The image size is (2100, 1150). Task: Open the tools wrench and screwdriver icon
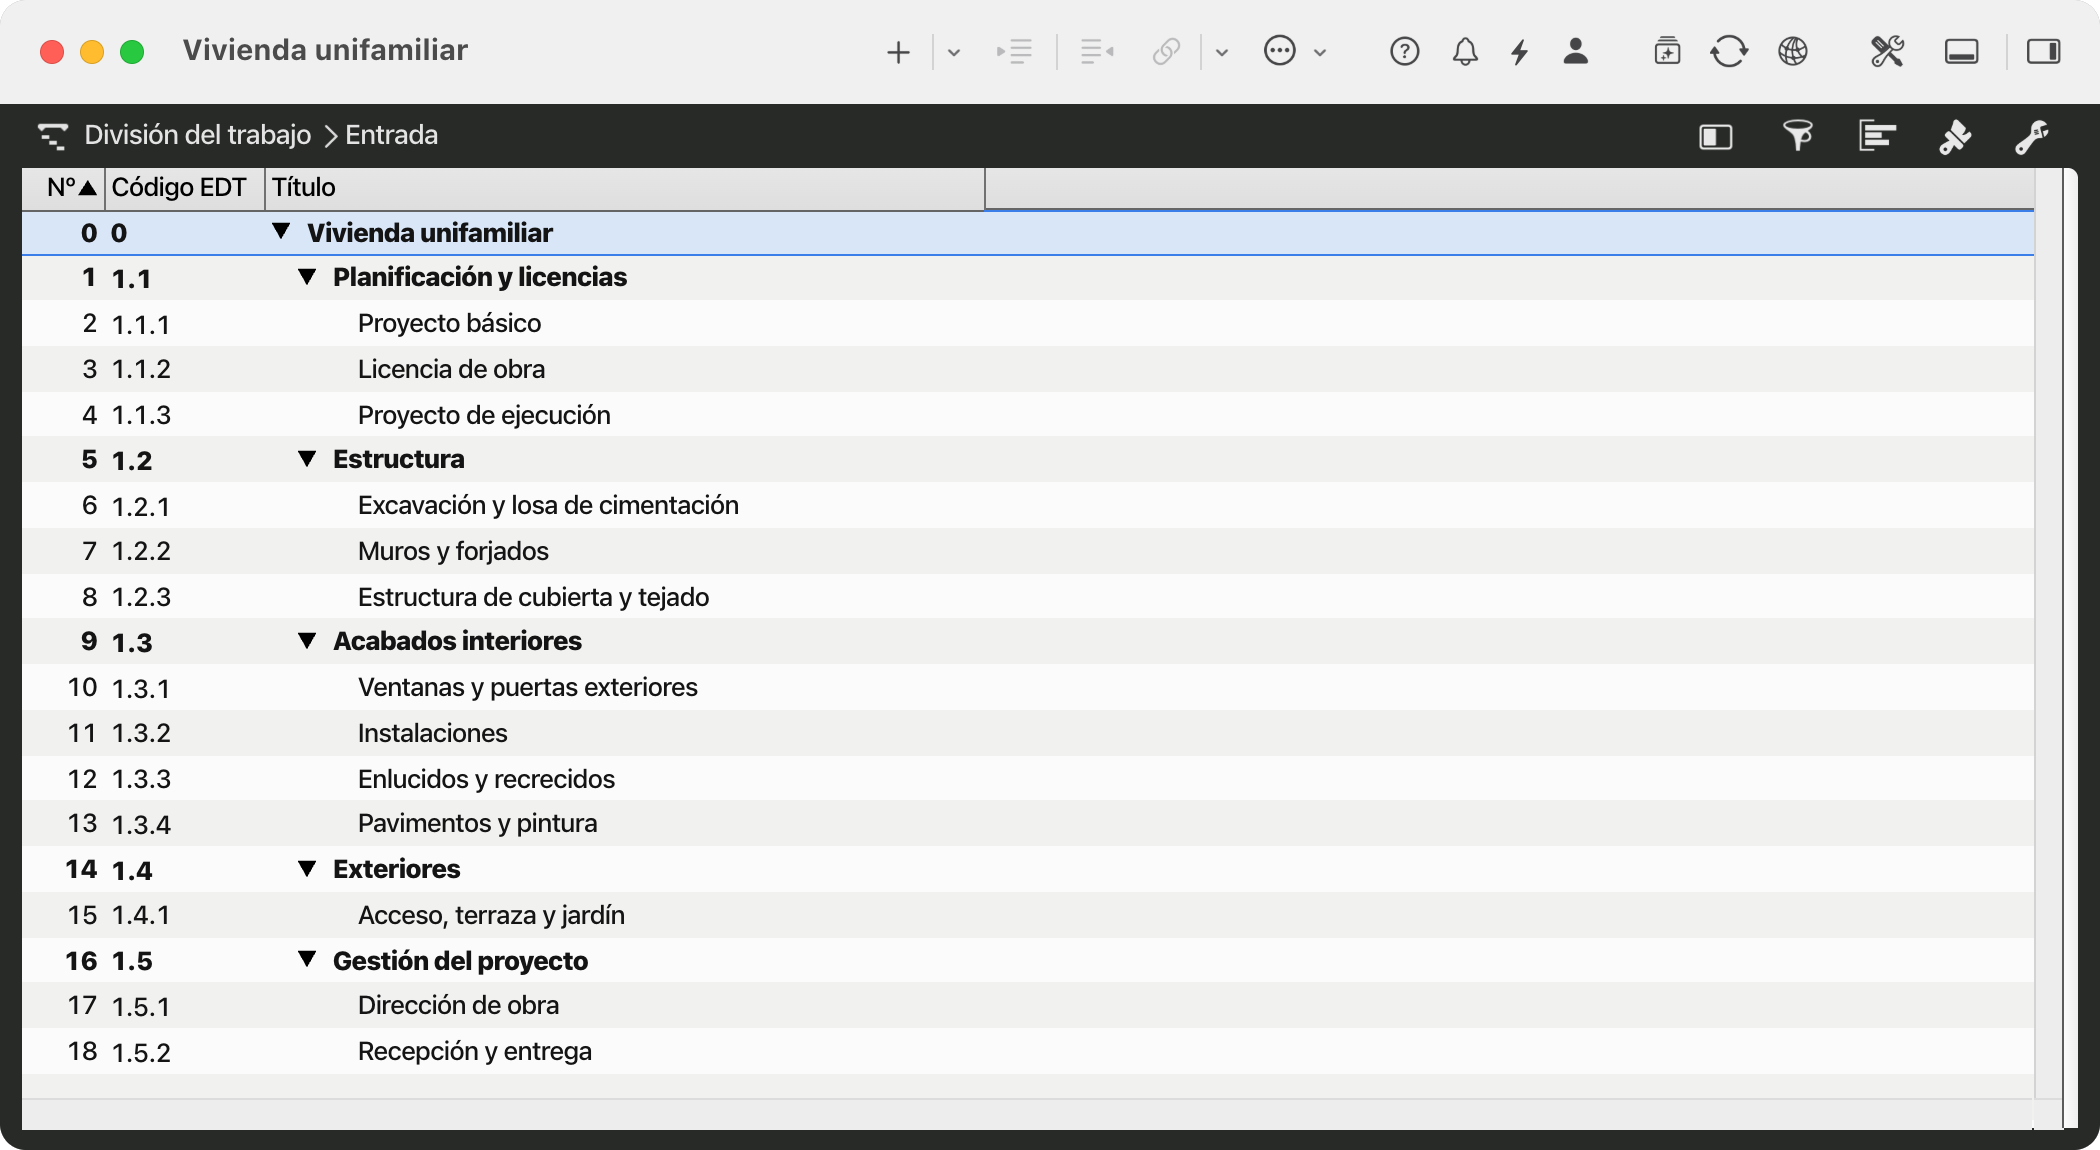pyautogui.click(x=1887, y=51)
